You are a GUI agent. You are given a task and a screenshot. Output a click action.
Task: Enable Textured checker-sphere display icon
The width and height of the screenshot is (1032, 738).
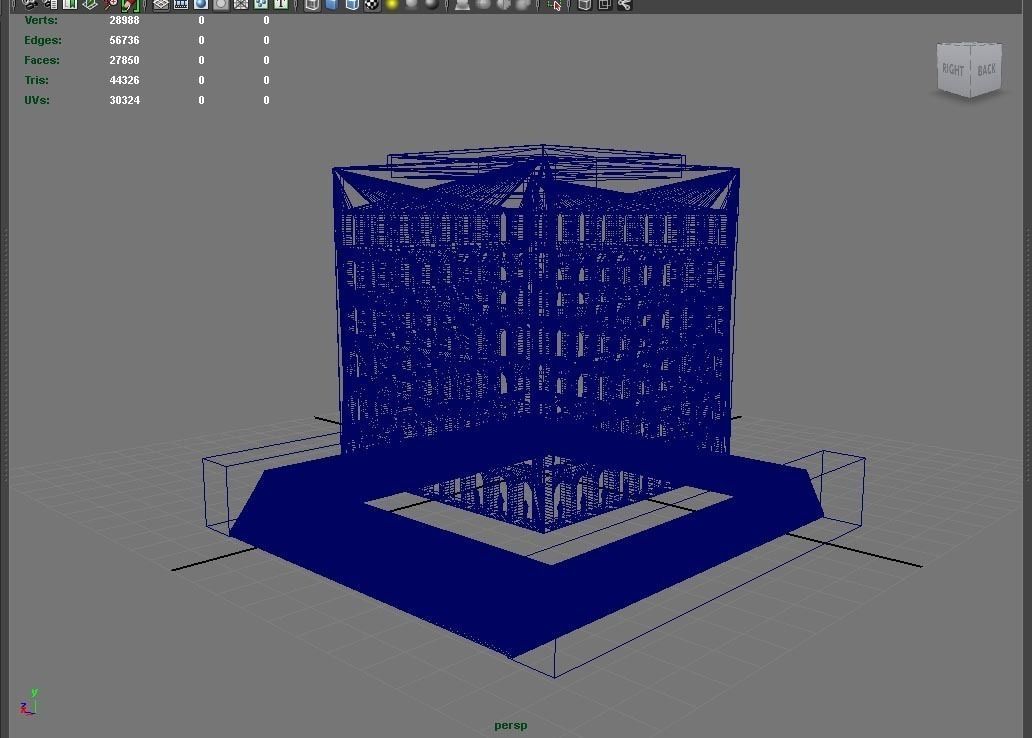pyautogui.click(x=372, y=4)
